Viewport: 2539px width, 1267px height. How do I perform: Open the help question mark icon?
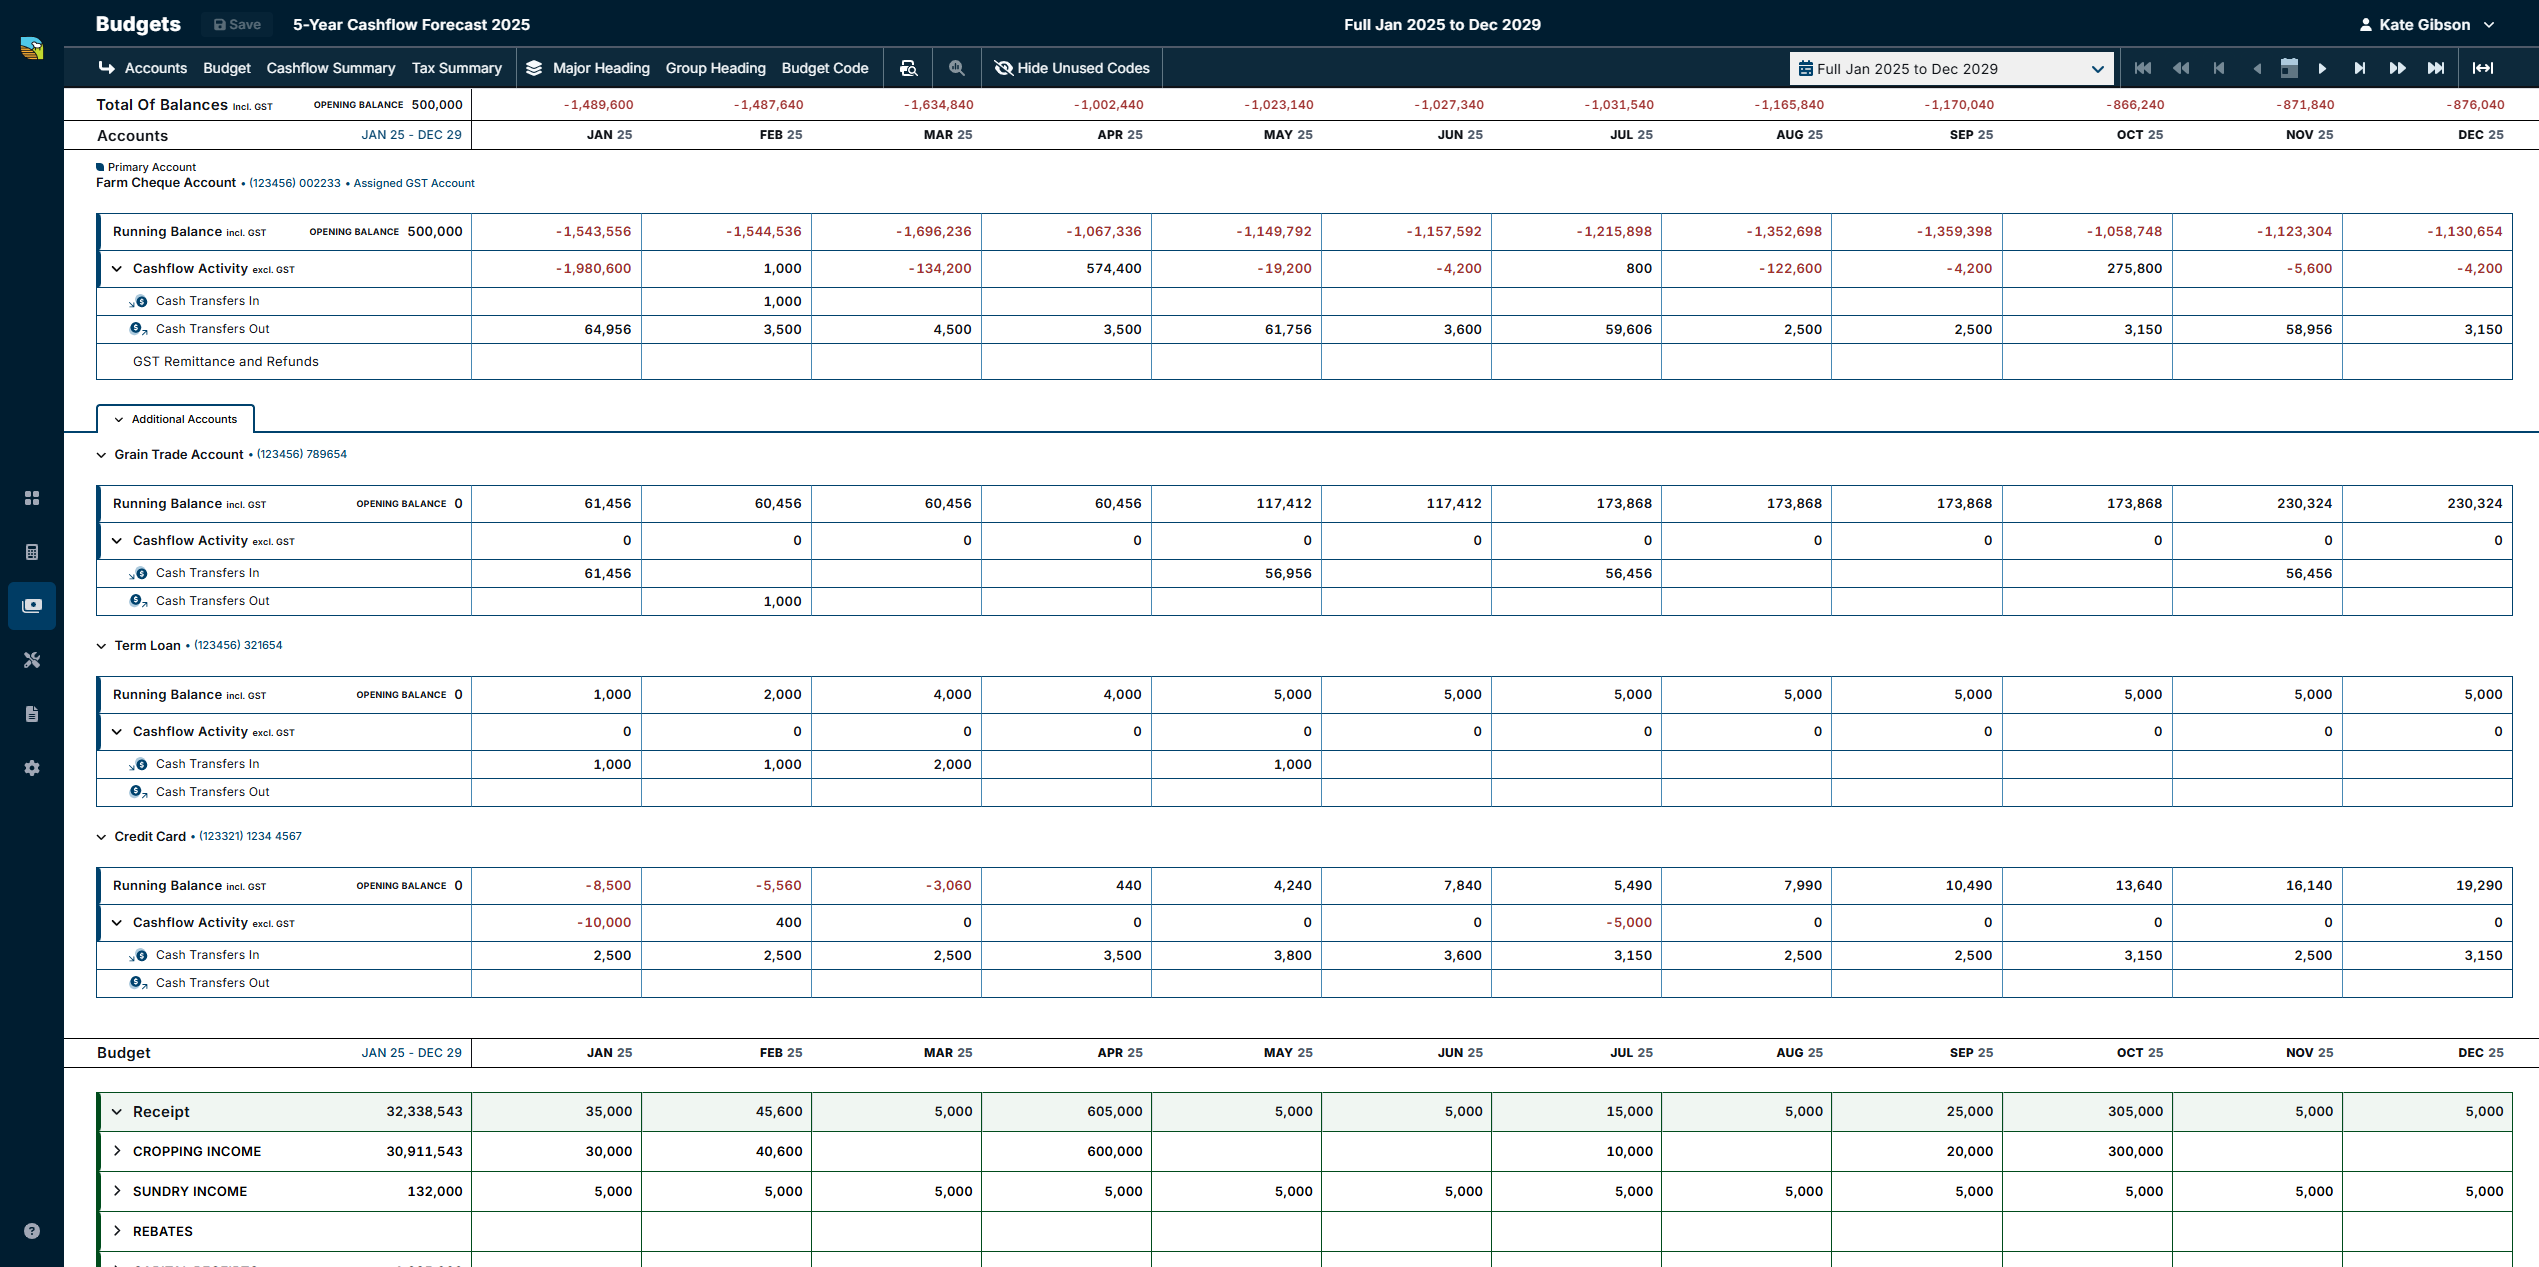(x=32, y=1231)
